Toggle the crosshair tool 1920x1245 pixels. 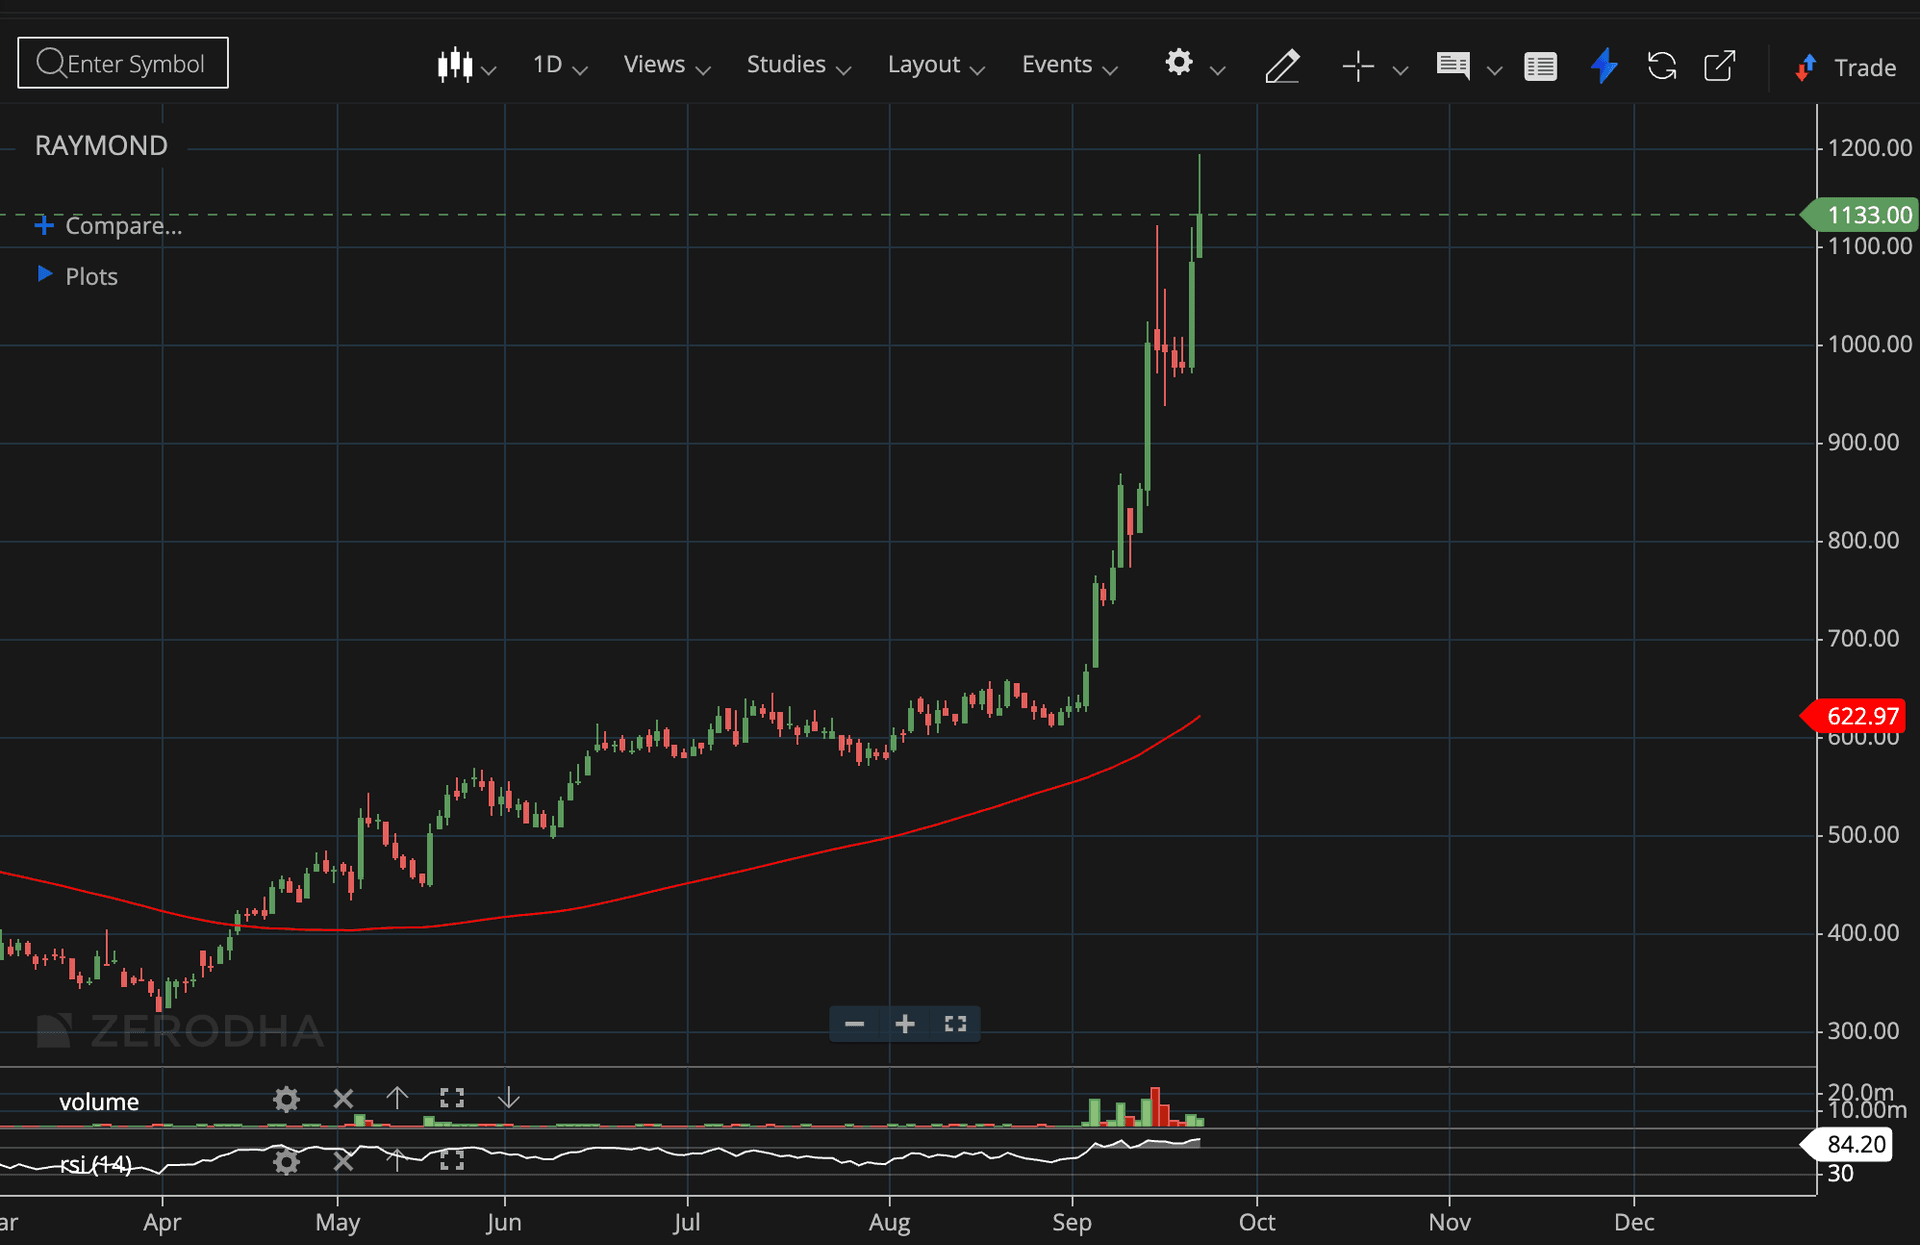pos(1358,66)
